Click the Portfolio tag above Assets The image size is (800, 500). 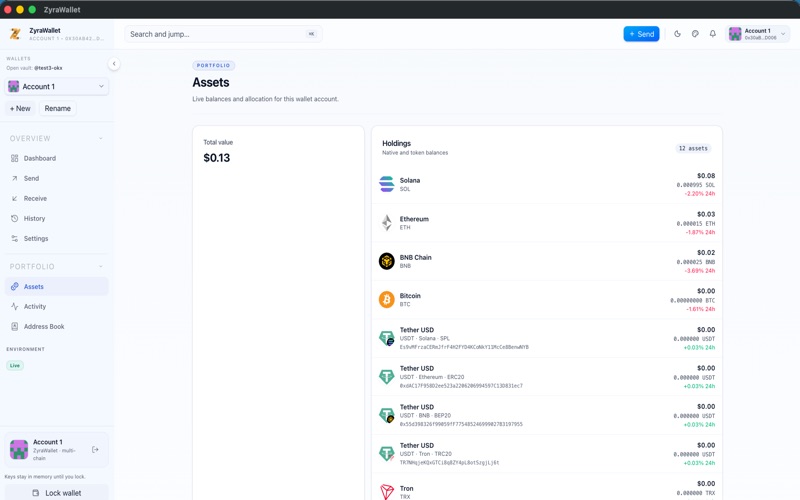213,65
